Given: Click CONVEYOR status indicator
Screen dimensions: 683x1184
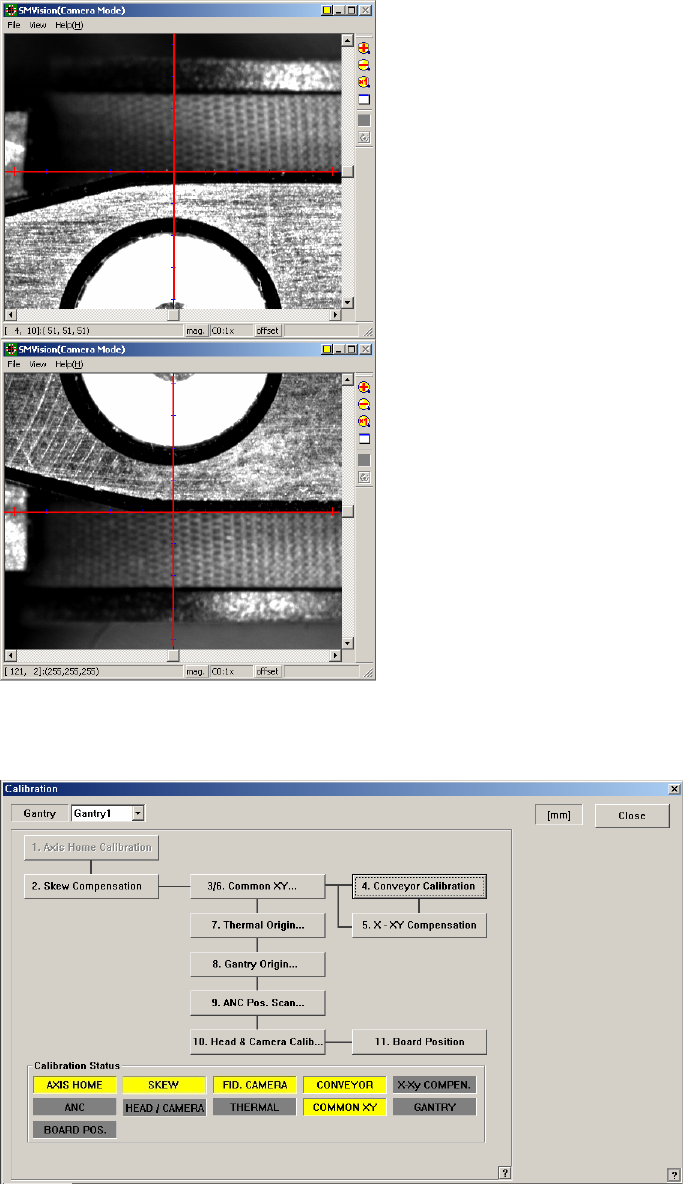Looking at the screenshot, I should click(345, 1085).
